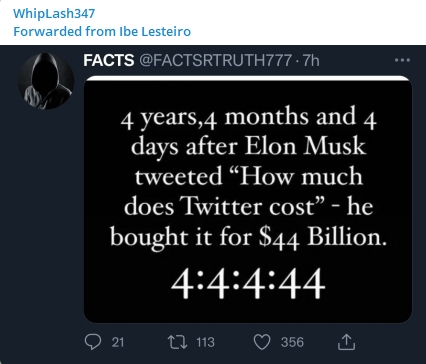Screen dimensions: 426x364
Task: Open the @FACTSRTRUTH777 handle
Action: (x=215, y=60)
